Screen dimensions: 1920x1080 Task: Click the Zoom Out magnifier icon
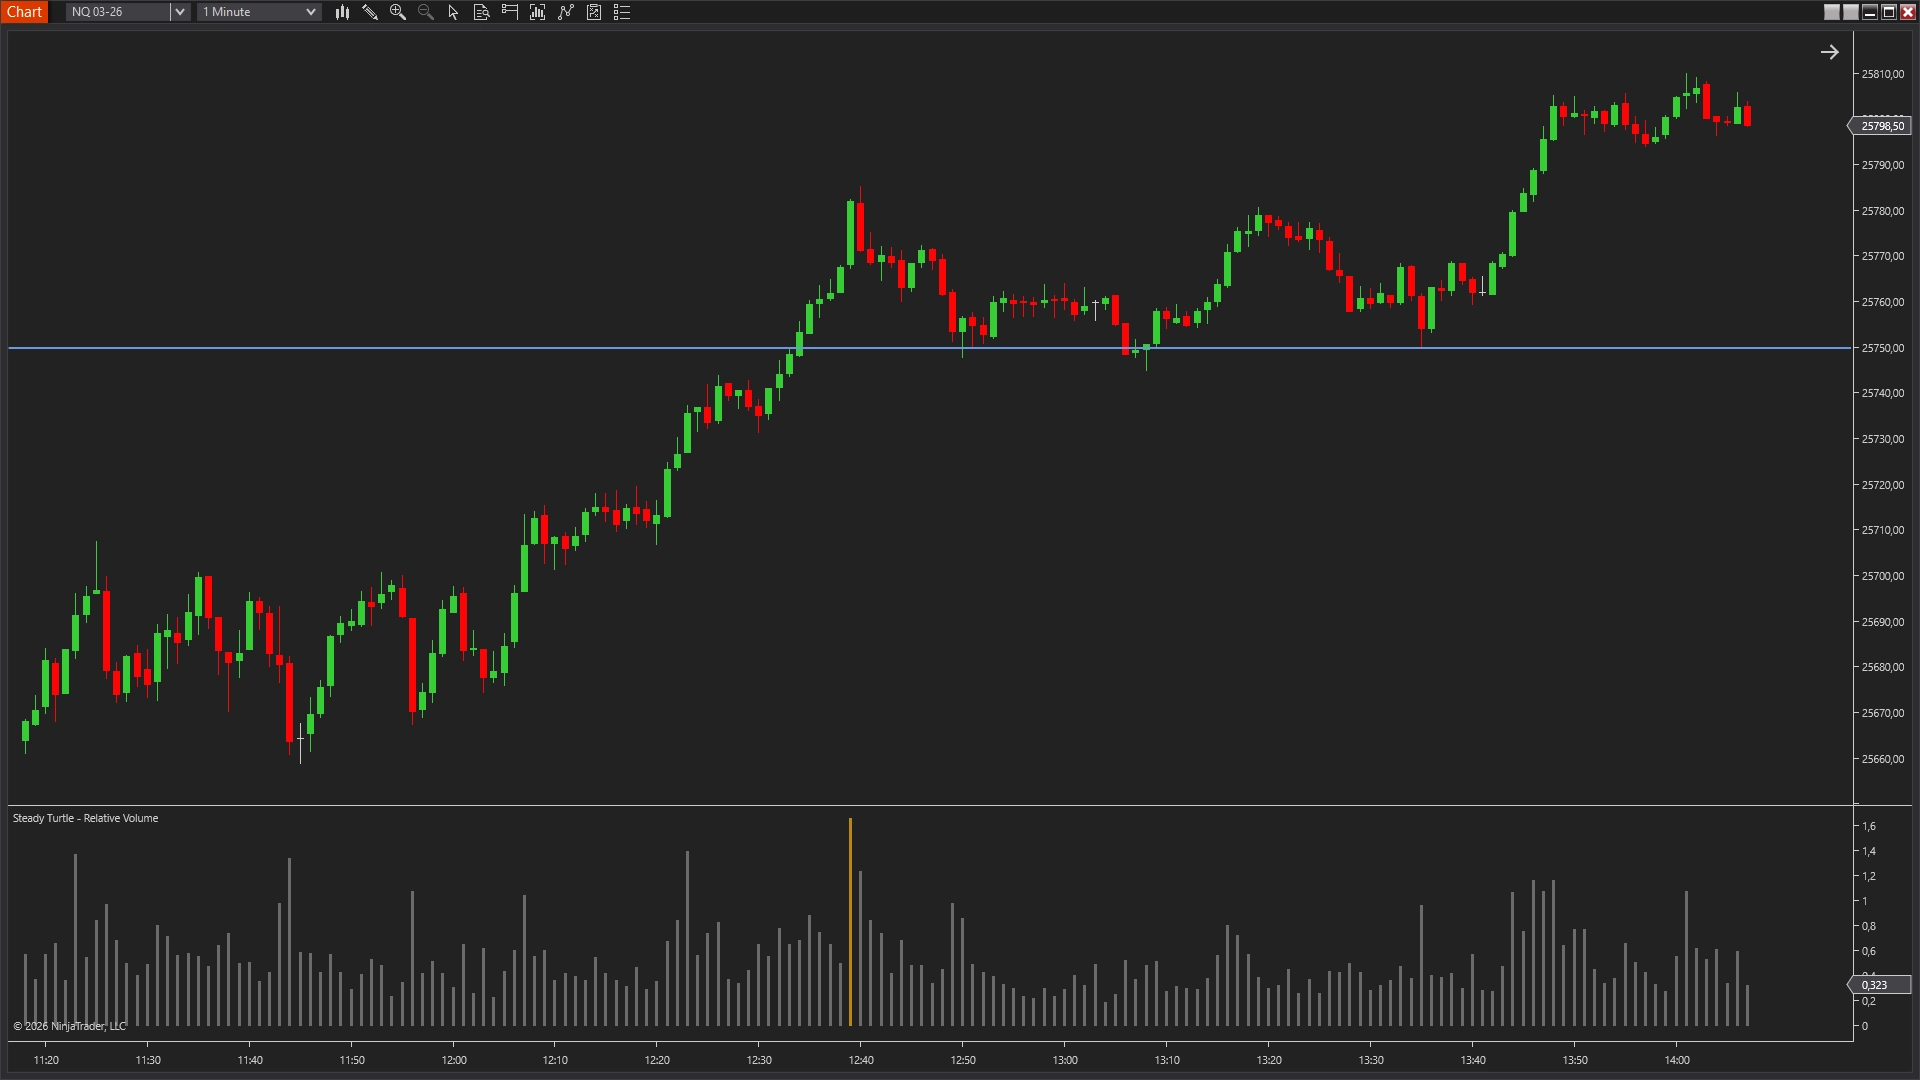[426, 12]
